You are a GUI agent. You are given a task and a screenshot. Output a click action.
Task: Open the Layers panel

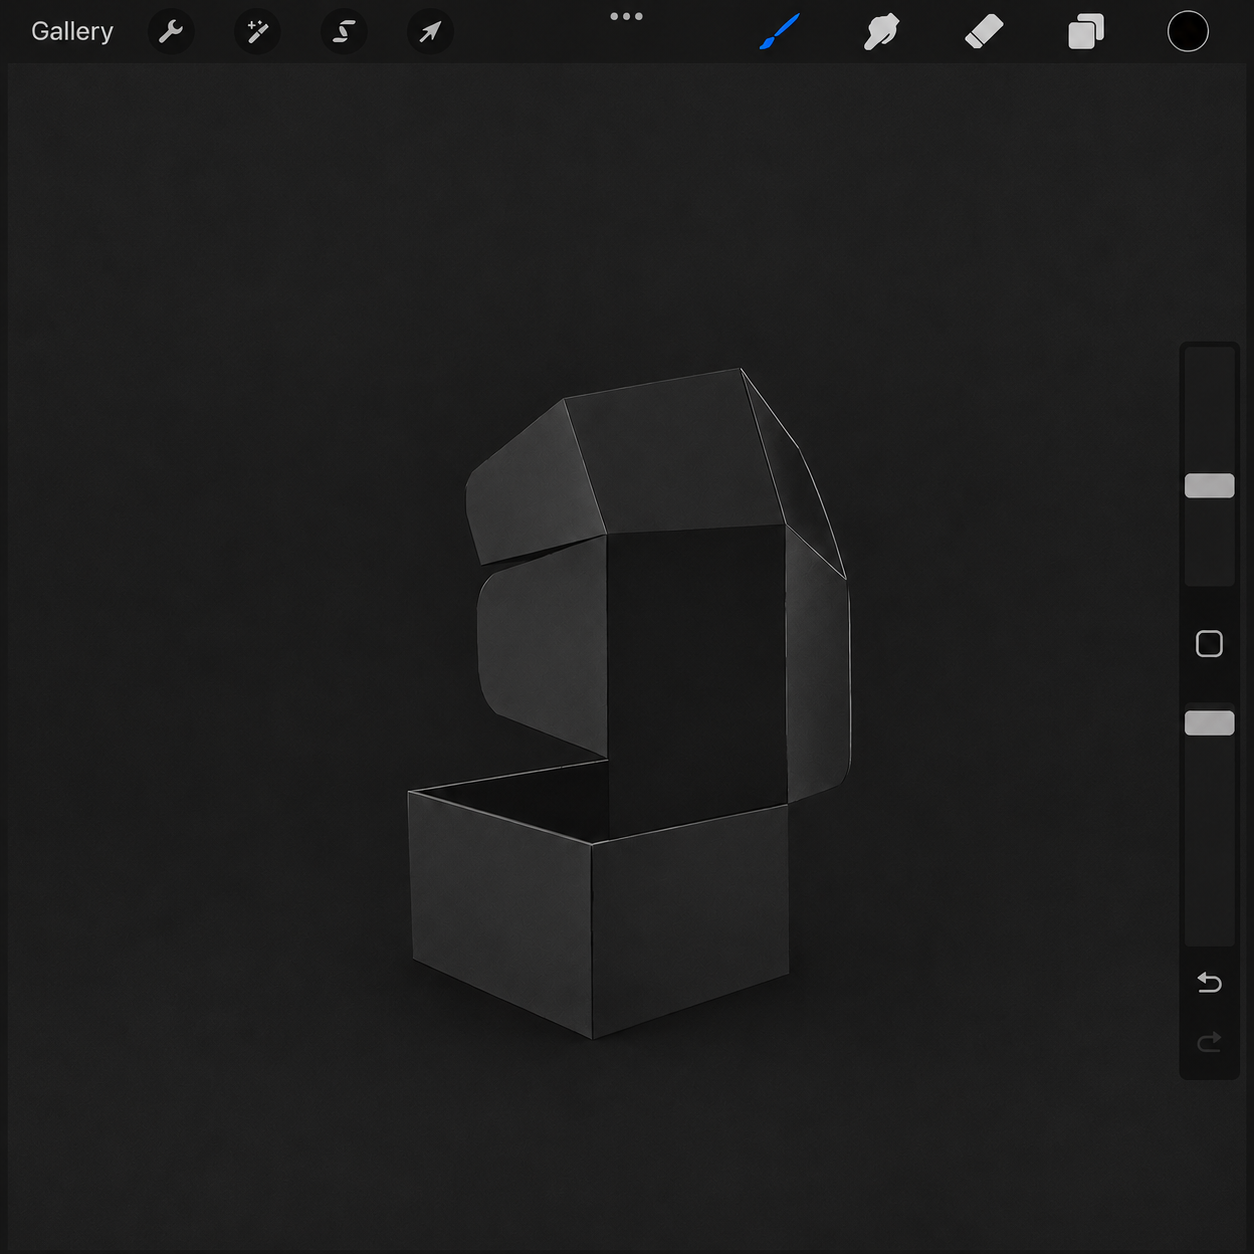point(1086,32)
